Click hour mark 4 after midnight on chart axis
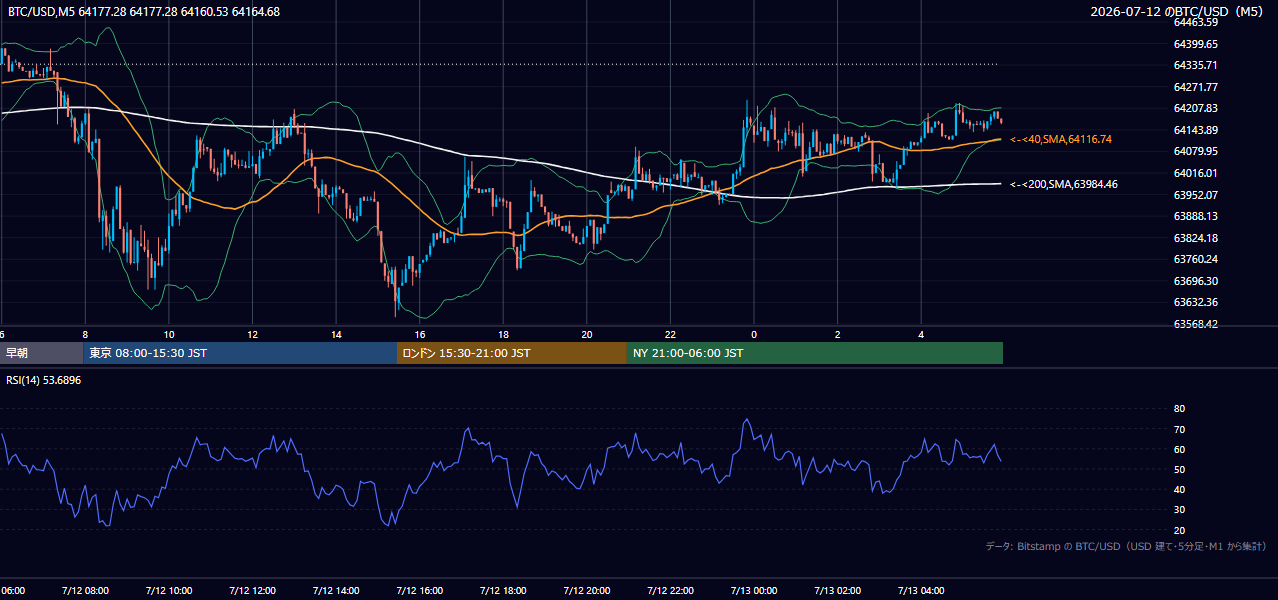 point(921,334)
